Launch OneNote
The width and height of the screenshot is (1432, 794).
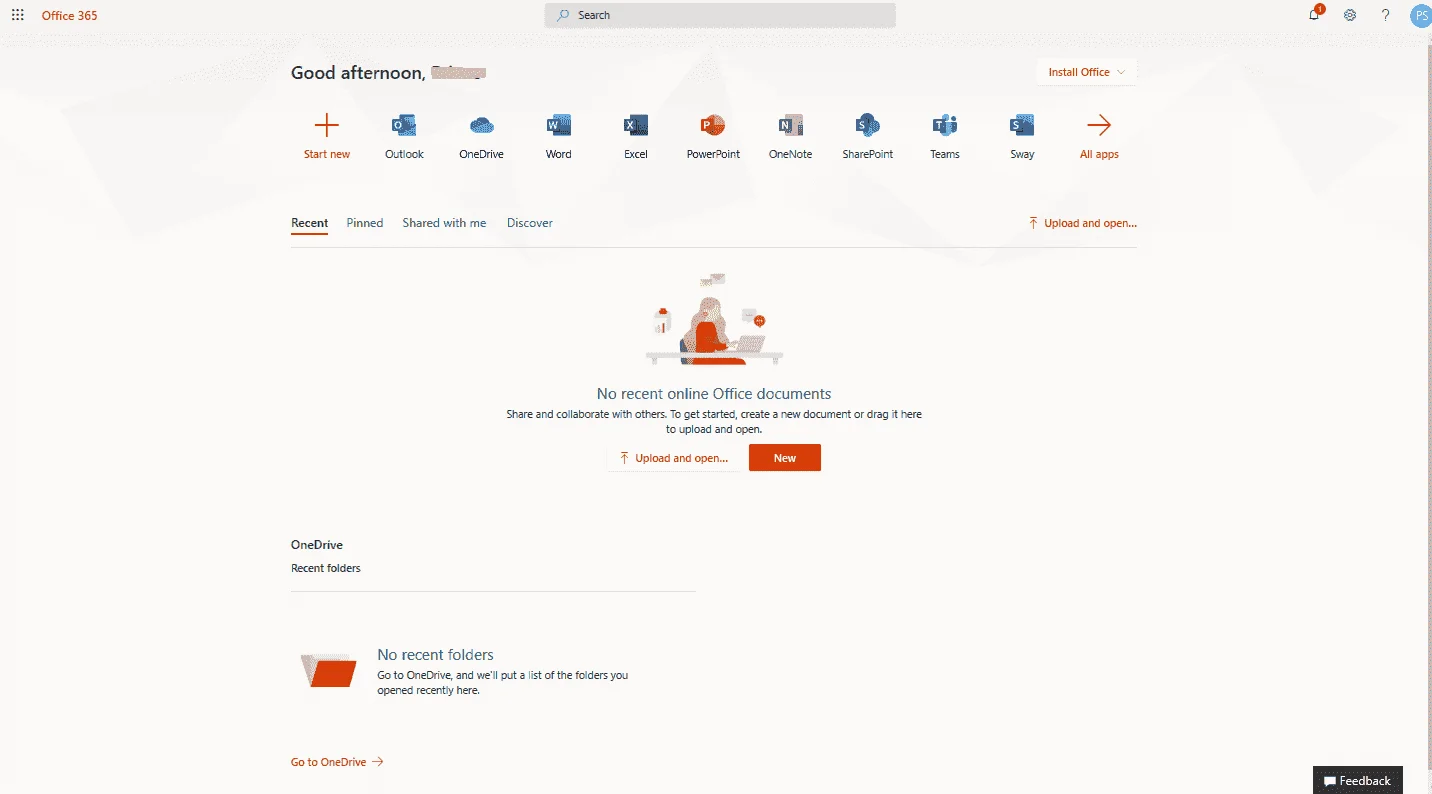(790, 135)
